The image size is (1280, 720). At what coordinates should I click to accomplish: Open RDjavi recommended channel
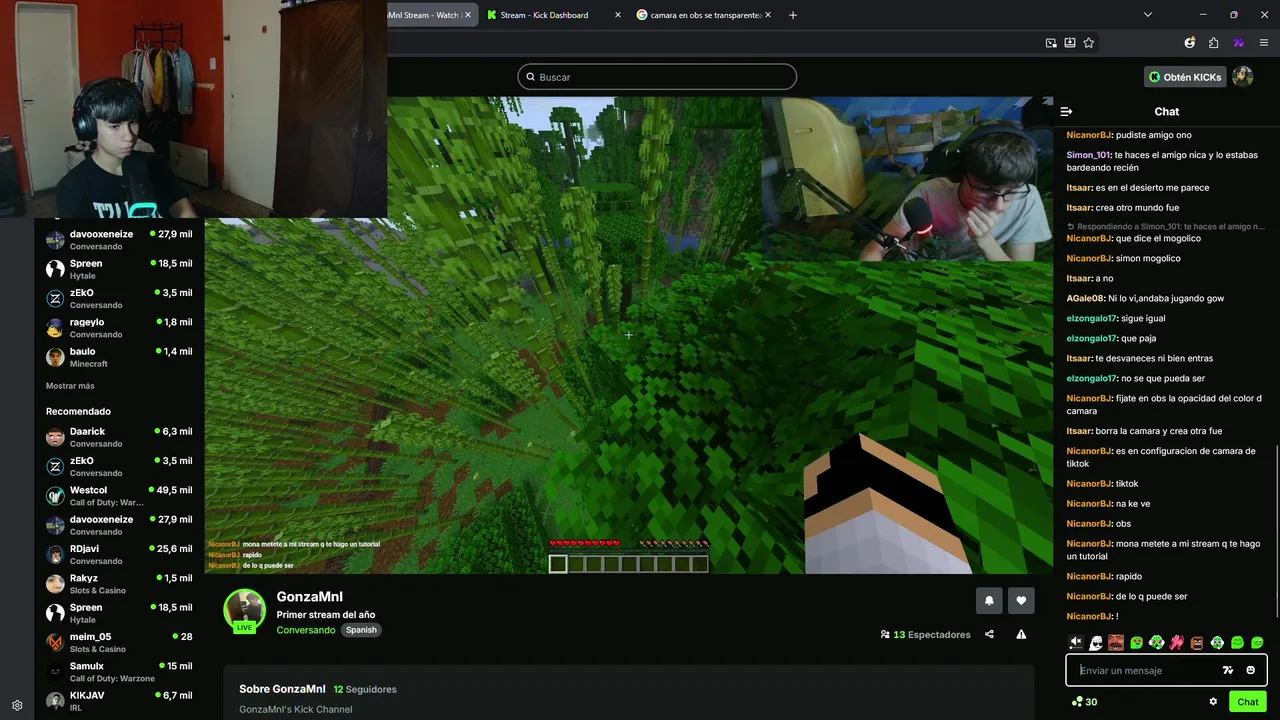(x=118, y=554)
